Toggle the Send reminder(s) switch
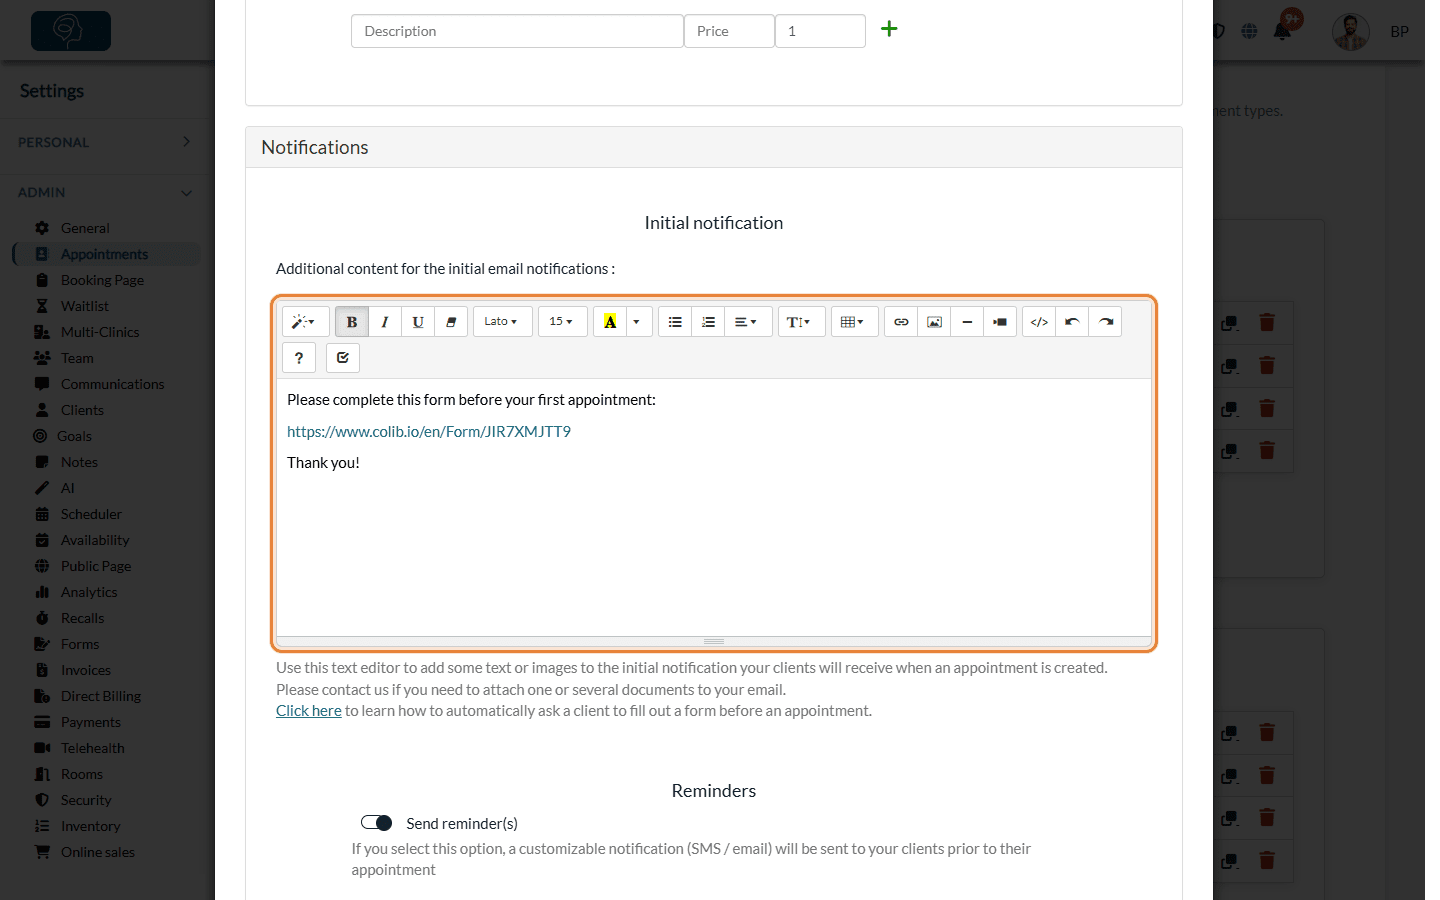The height and width of the screenshot is (900, 1440). (377, 823)
